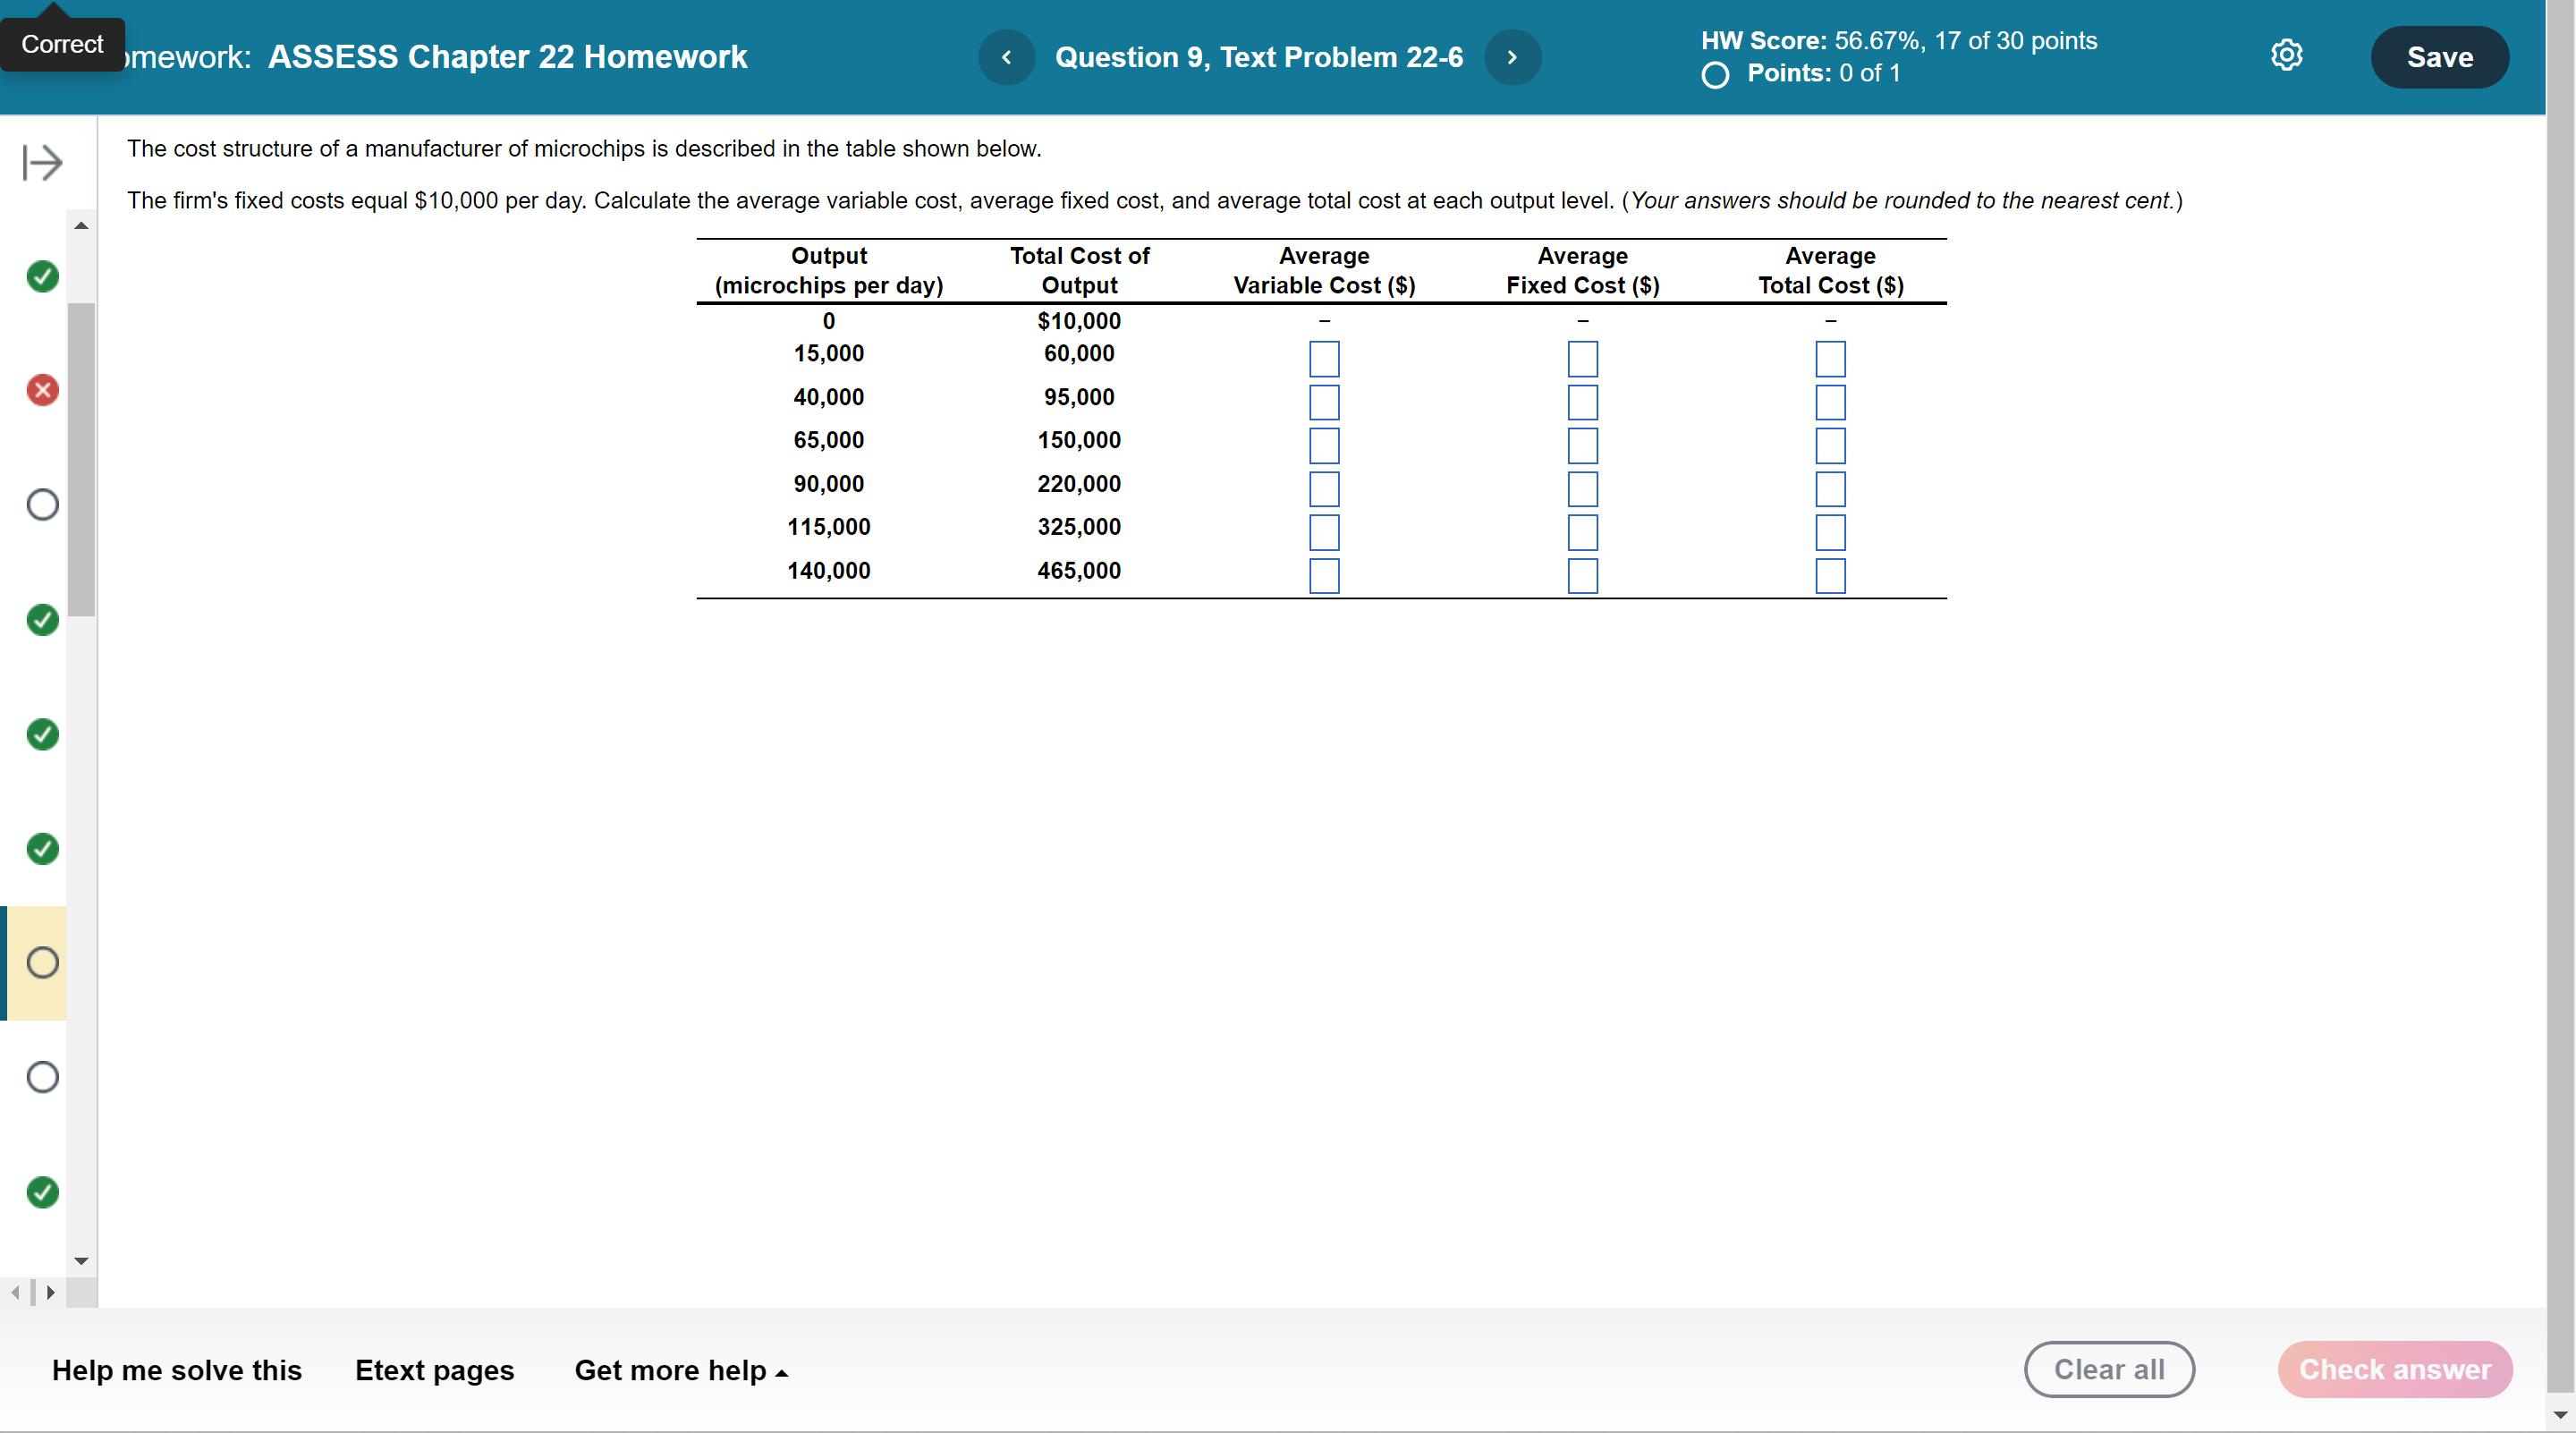Image resolution: width=2576 pixels, height=1433 pixels.
Task: Go to next question arrow
Action: coord(1512,57)
